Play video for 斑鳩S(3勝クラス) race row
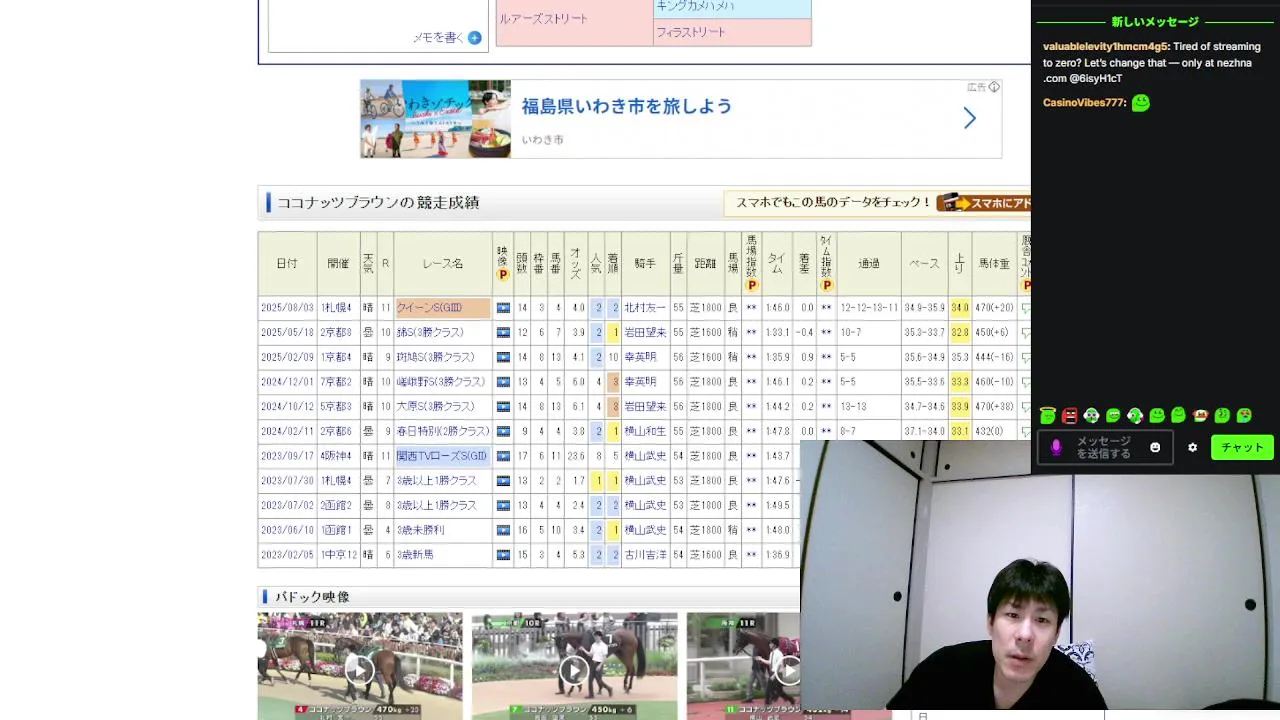This screenshot has width=1280, height=720. pyautogui.click(x=503, y=357)
